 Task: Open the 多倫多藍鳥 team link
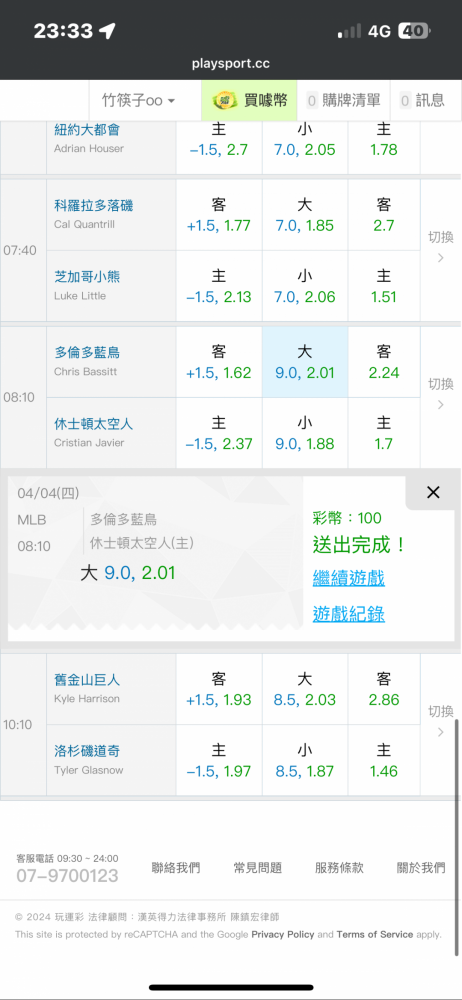pyautogui.click(x=87, y=353)
